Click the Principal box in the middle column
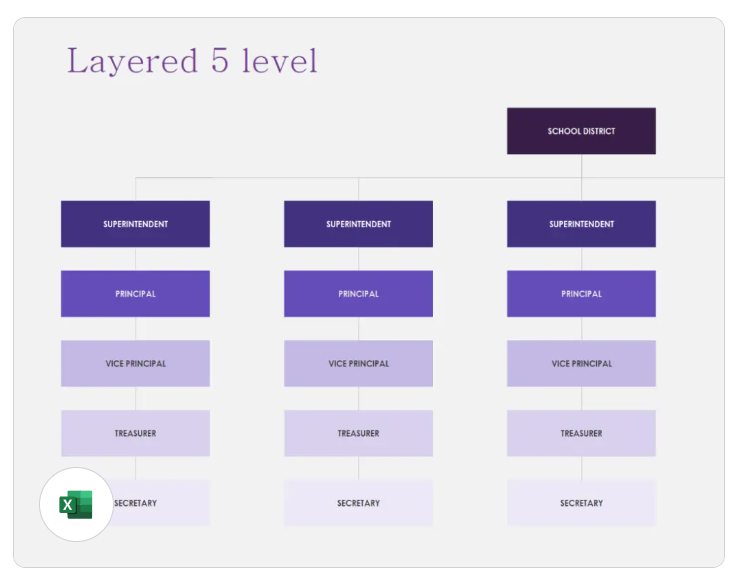The height and width of the screenshot is (574, 735). 359,294
